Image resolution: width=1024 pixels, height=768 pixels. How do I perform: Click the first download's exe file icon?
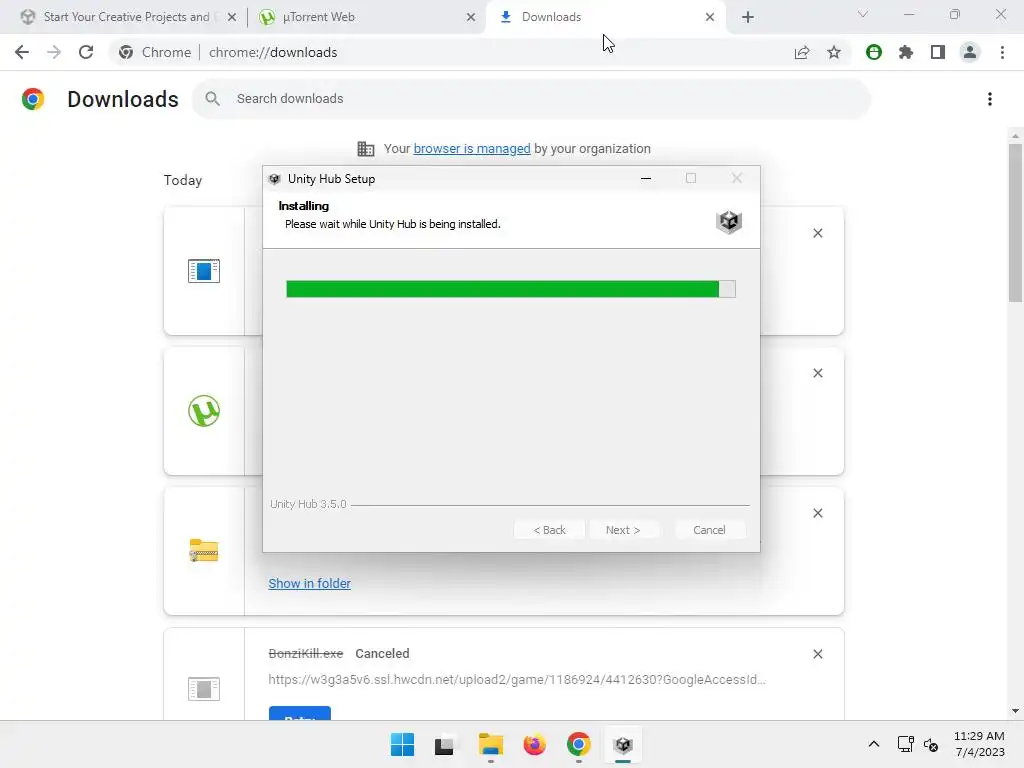tap(204, 271)
